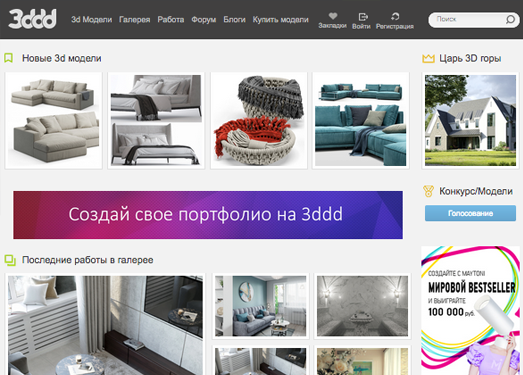Click the green bookmark icon beside Новые 3d модели
The height and width of the screenshot is (375, 523).
(x=9, y=58)
